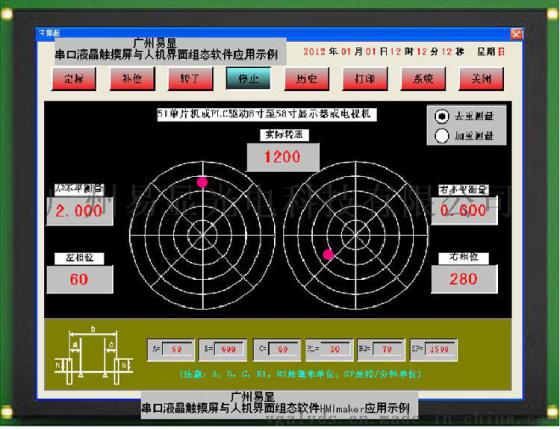Click the red 关闭 (close) toolbar button
Screen dimensions: 560x430
[481, 79]
